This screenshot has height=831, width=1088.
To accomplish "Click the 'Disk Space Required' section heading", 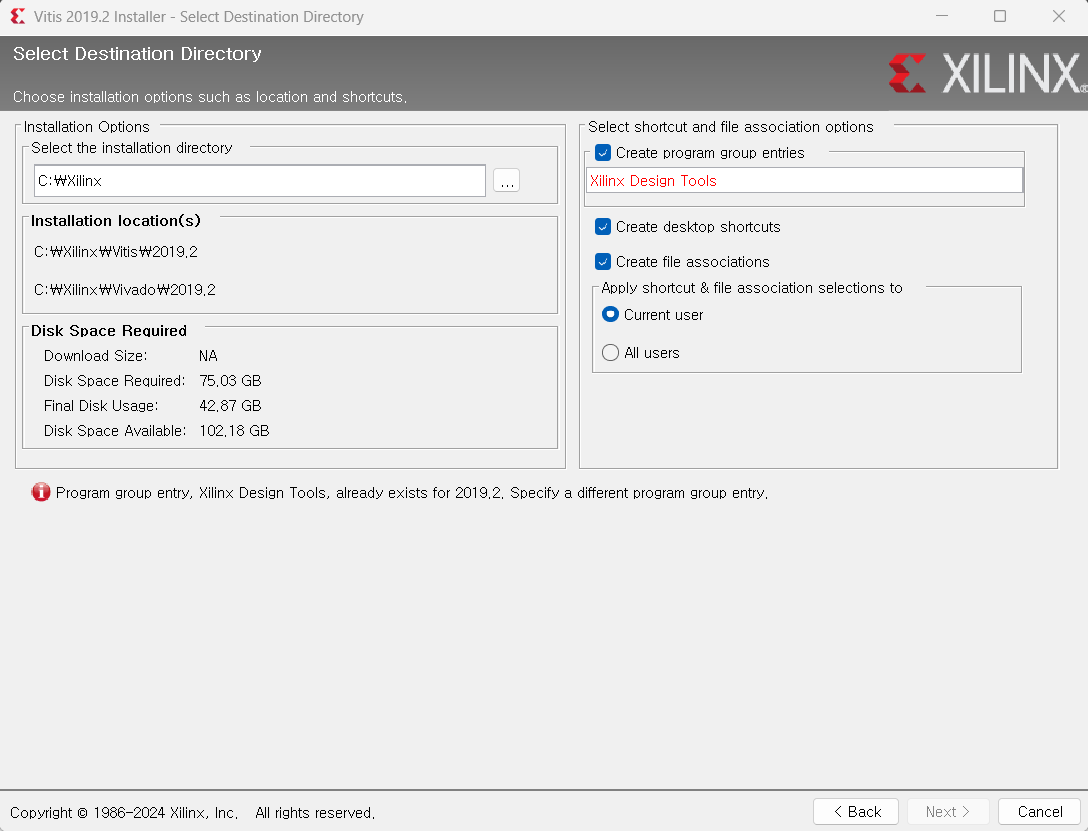I will (x=109, y=331).
